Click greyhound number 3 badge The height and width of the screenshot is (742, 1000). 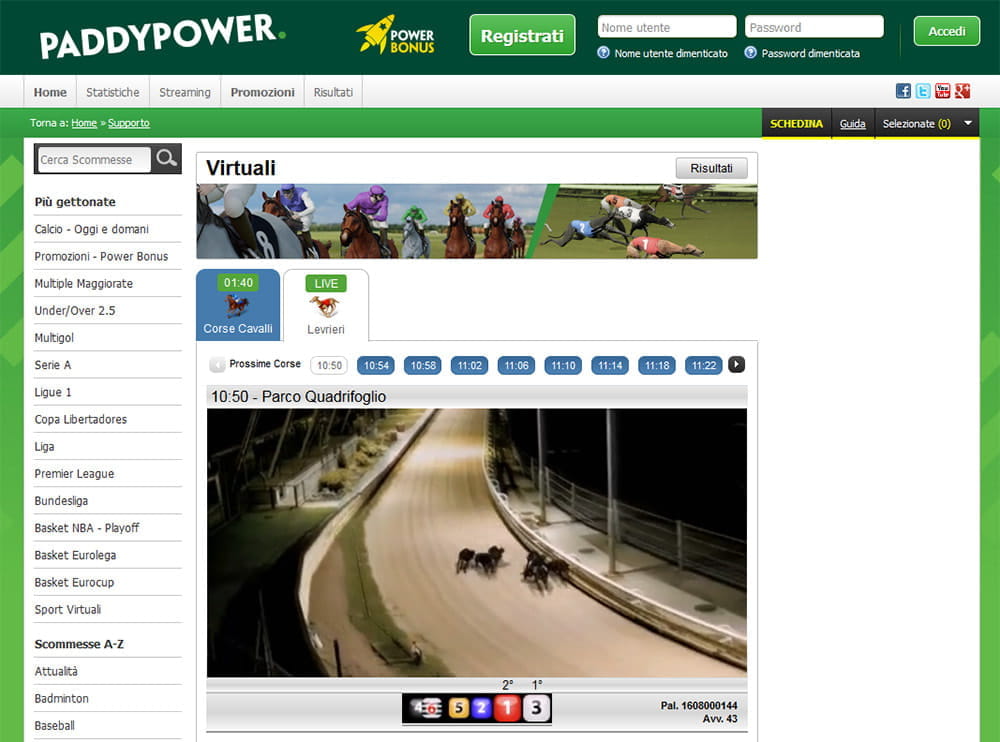coord(536,708)
